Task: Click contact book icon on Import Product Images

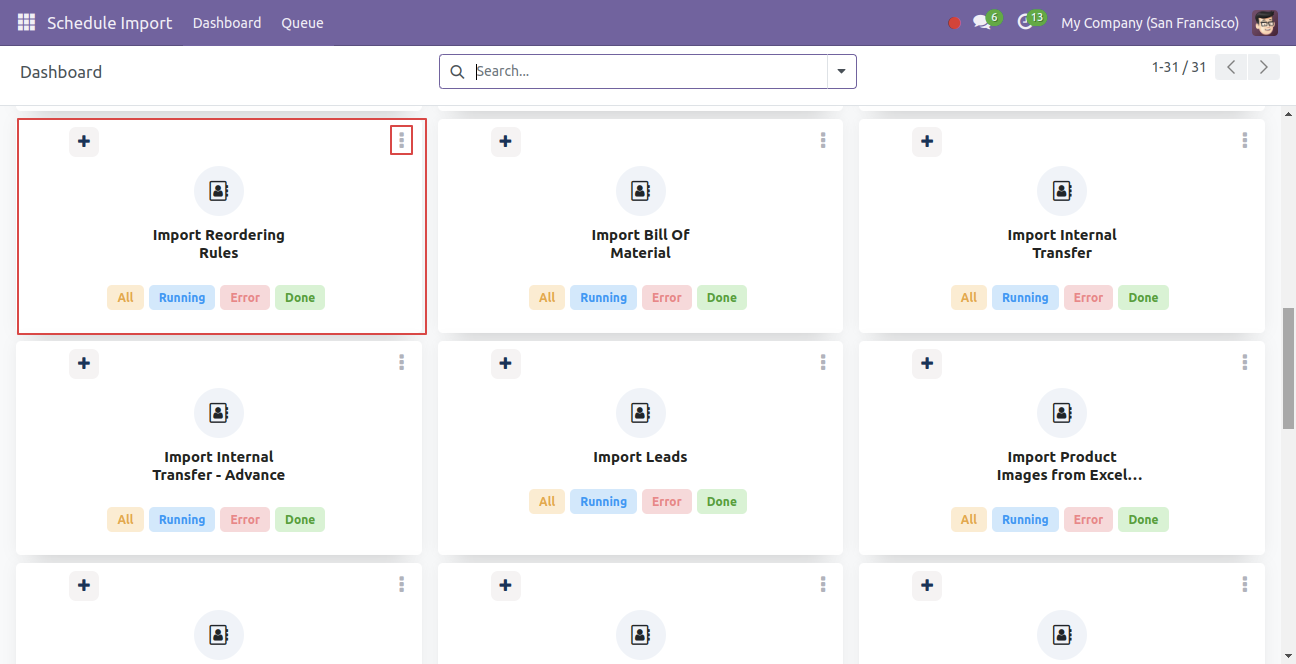Action: 1062,413
